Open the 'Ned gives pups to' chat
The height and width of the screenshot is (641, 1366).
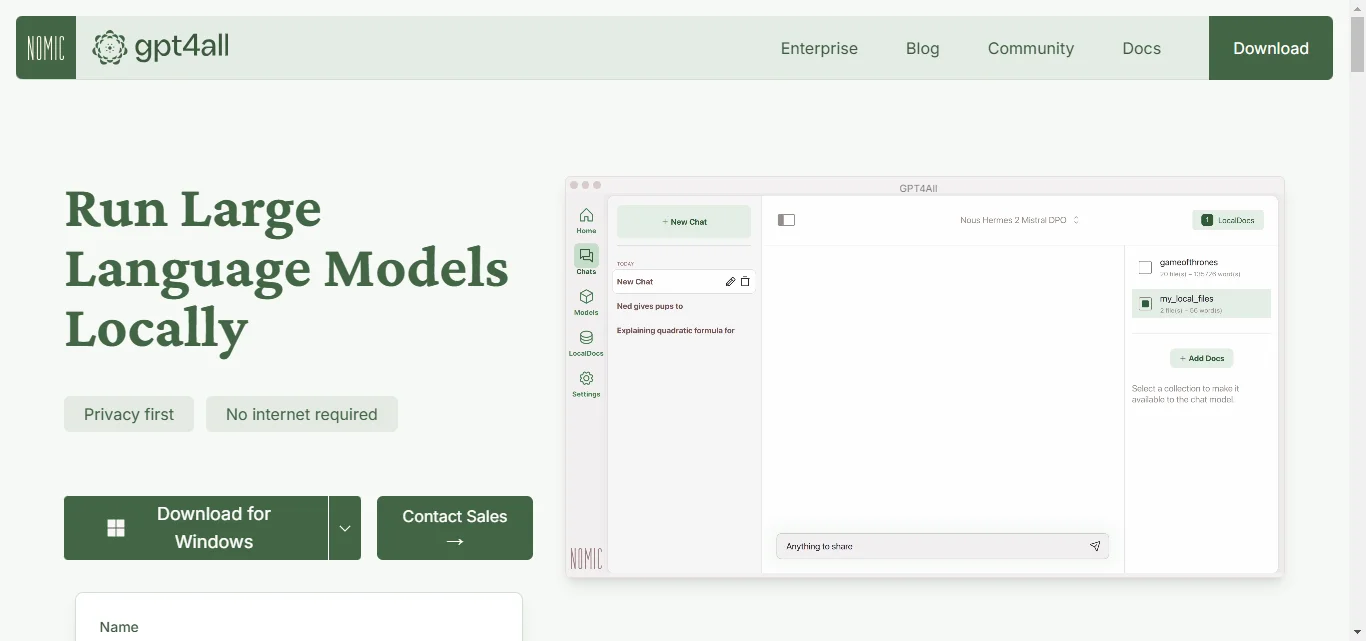pyautogui.click(x=650, y=306)
